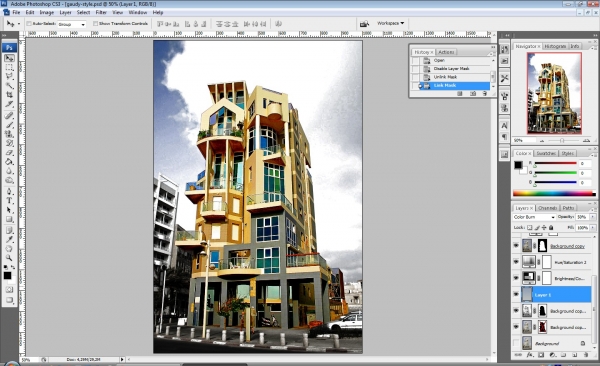
Task: Select the Clone Stamp tool
Action: (10, 134)
